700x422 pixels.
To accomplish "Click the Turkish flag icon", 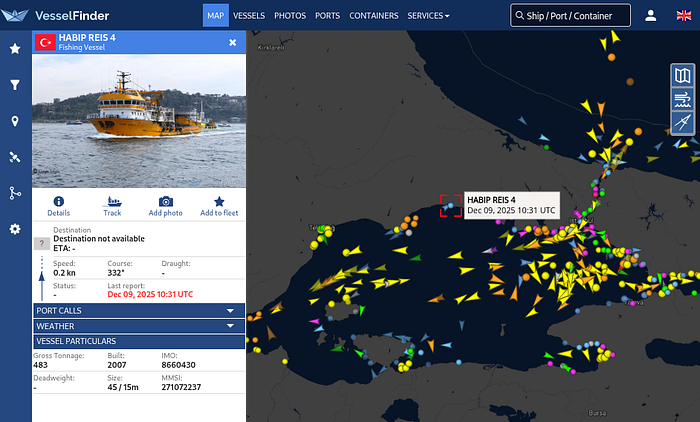I will pyautogui.click(x=45, y=42).
